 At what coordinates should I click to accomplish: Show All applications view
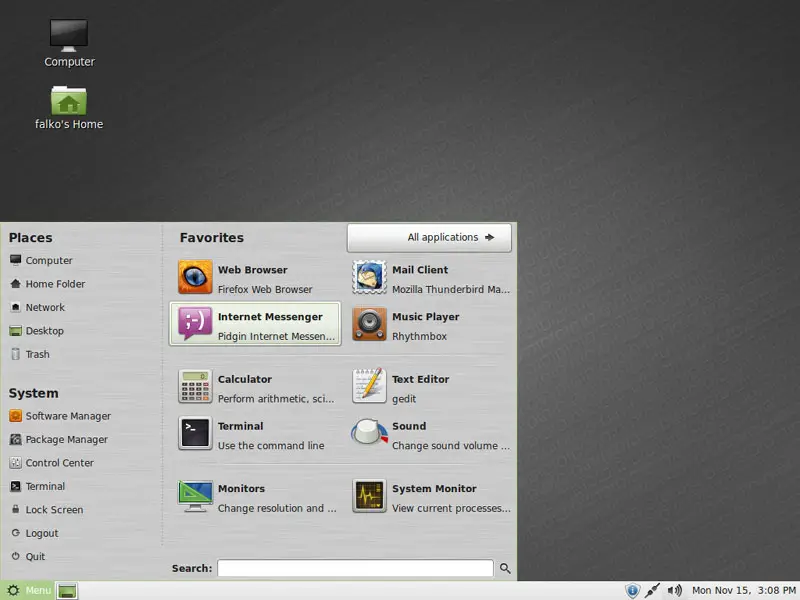429,237
